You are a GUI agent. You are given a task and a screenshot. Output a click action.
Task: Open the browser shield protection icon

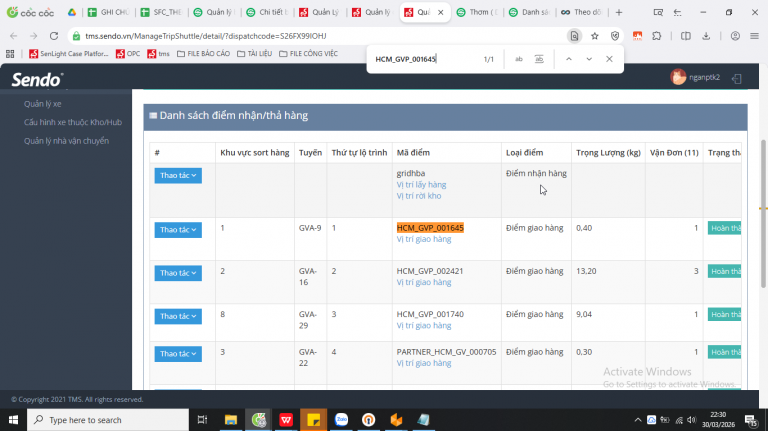tap(615, 36)
